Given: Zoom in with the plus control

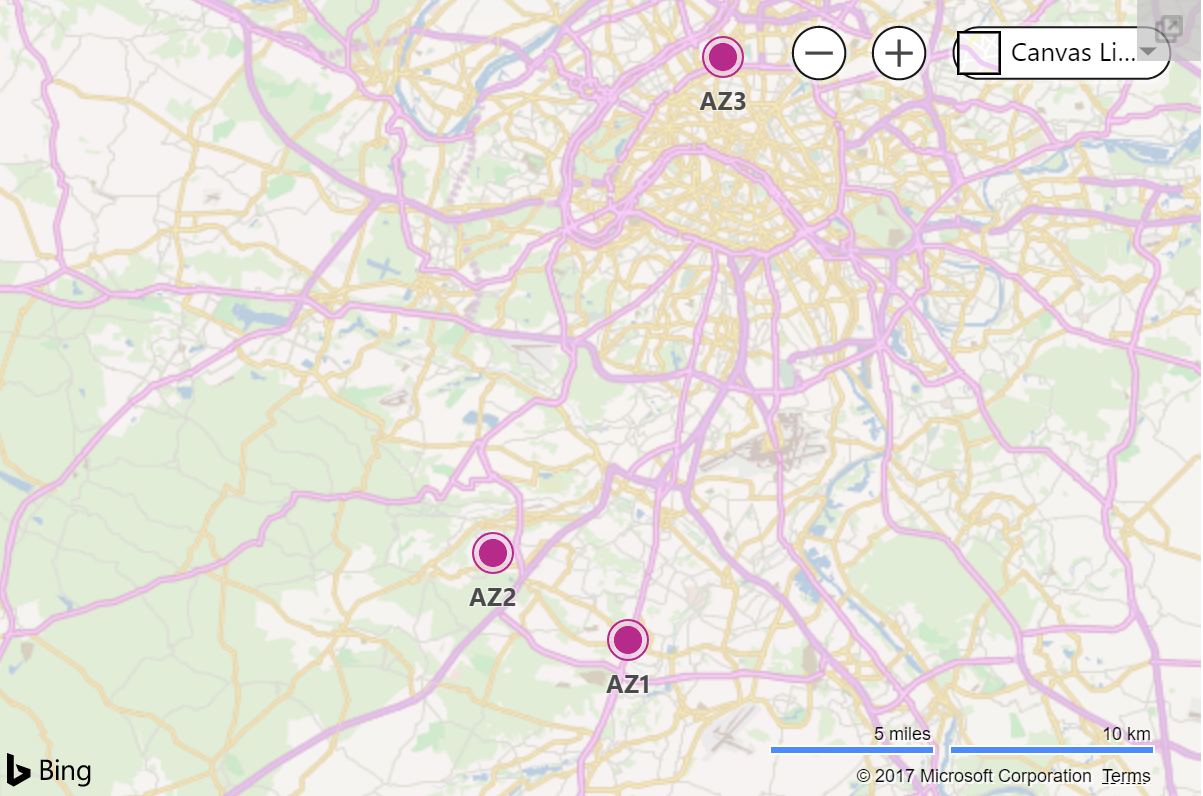Looking at the screenshot, I should 898,53.
